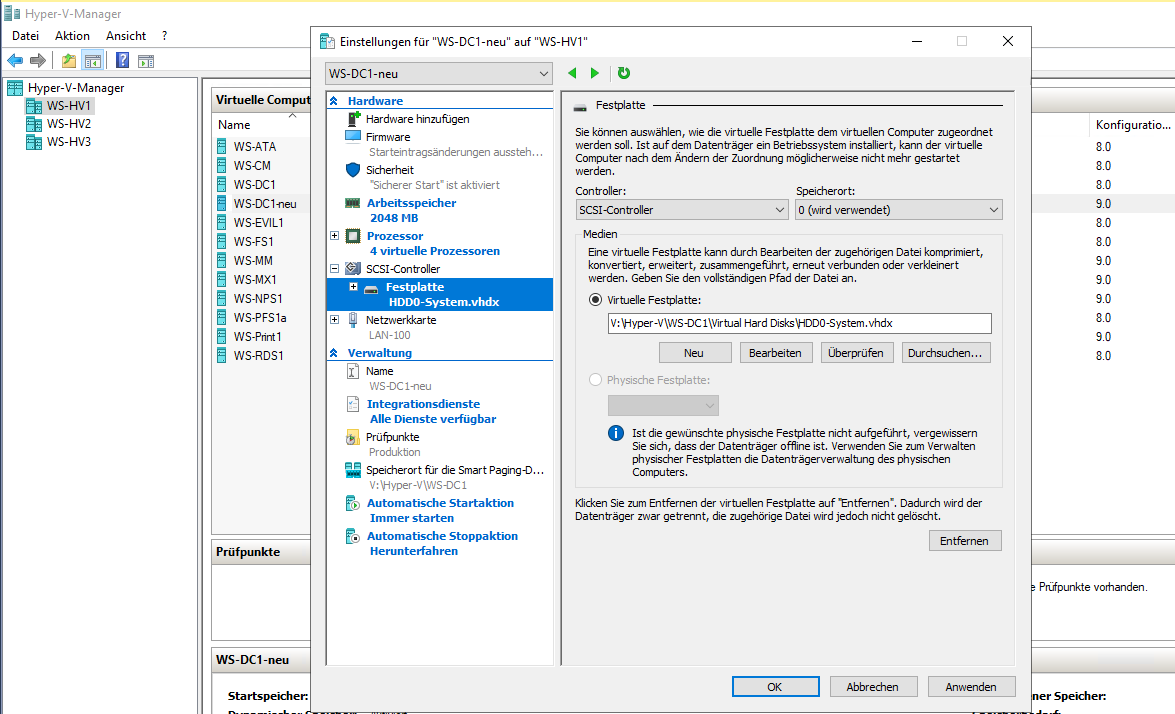Open the Ansicht menu
This screenshot has height=714, width=1175.
click(126, 35)
